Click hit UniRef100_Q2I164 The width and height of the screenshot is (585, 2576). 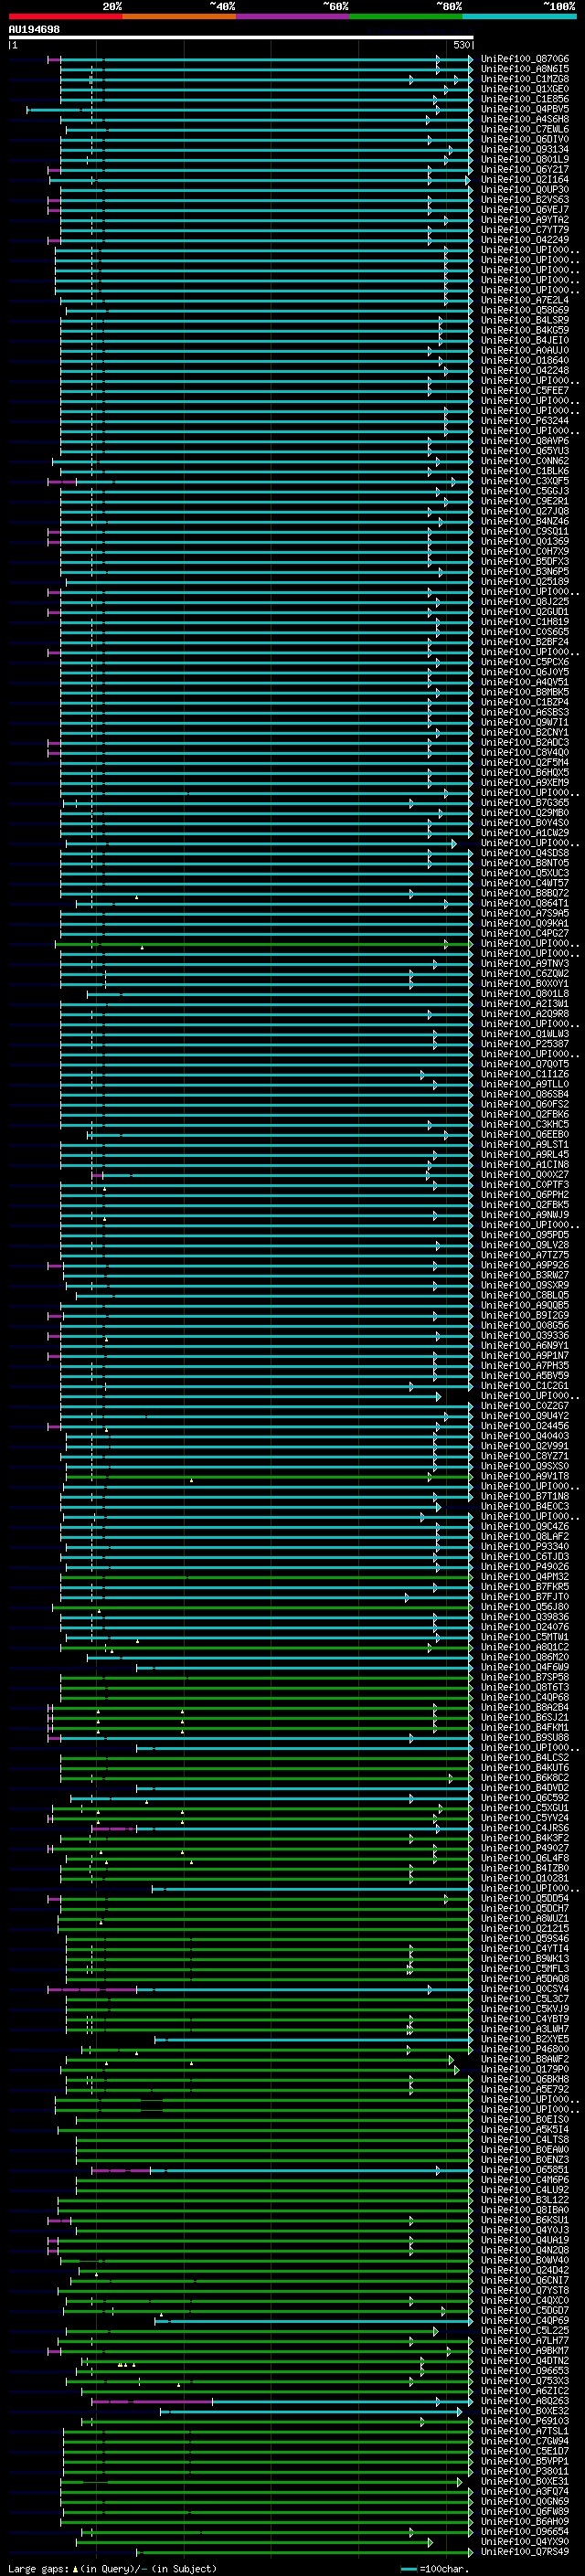(525, 179)
